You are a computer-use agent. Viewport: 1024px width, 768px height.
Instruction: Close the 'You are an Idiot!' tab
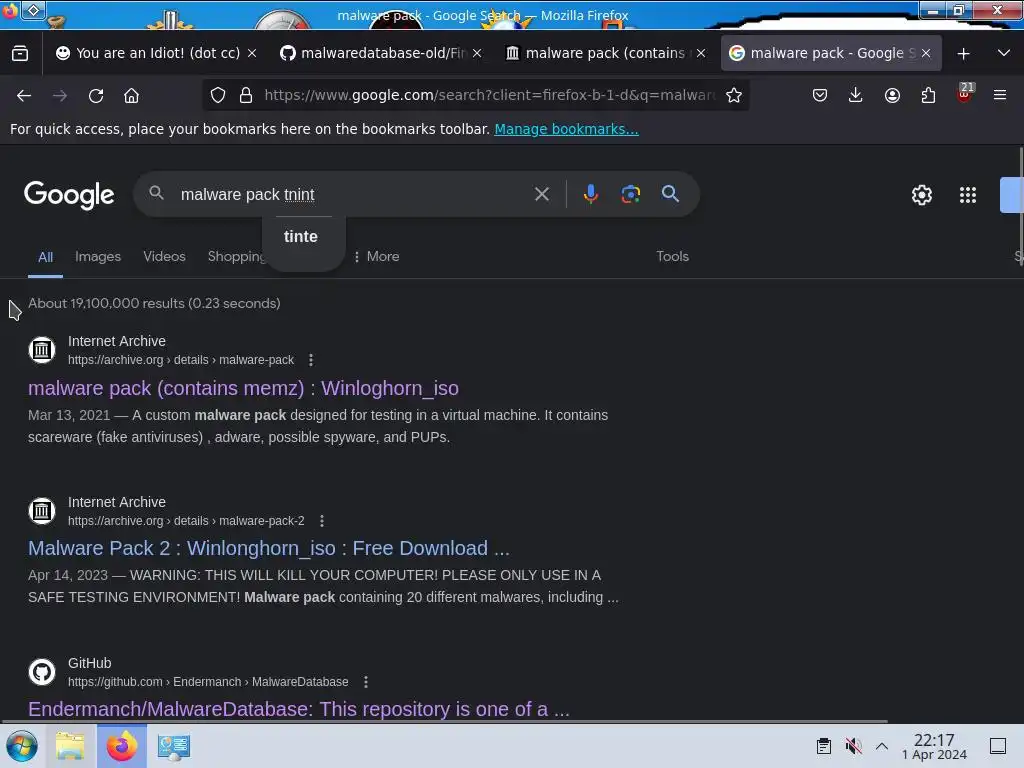click(252, 53)
